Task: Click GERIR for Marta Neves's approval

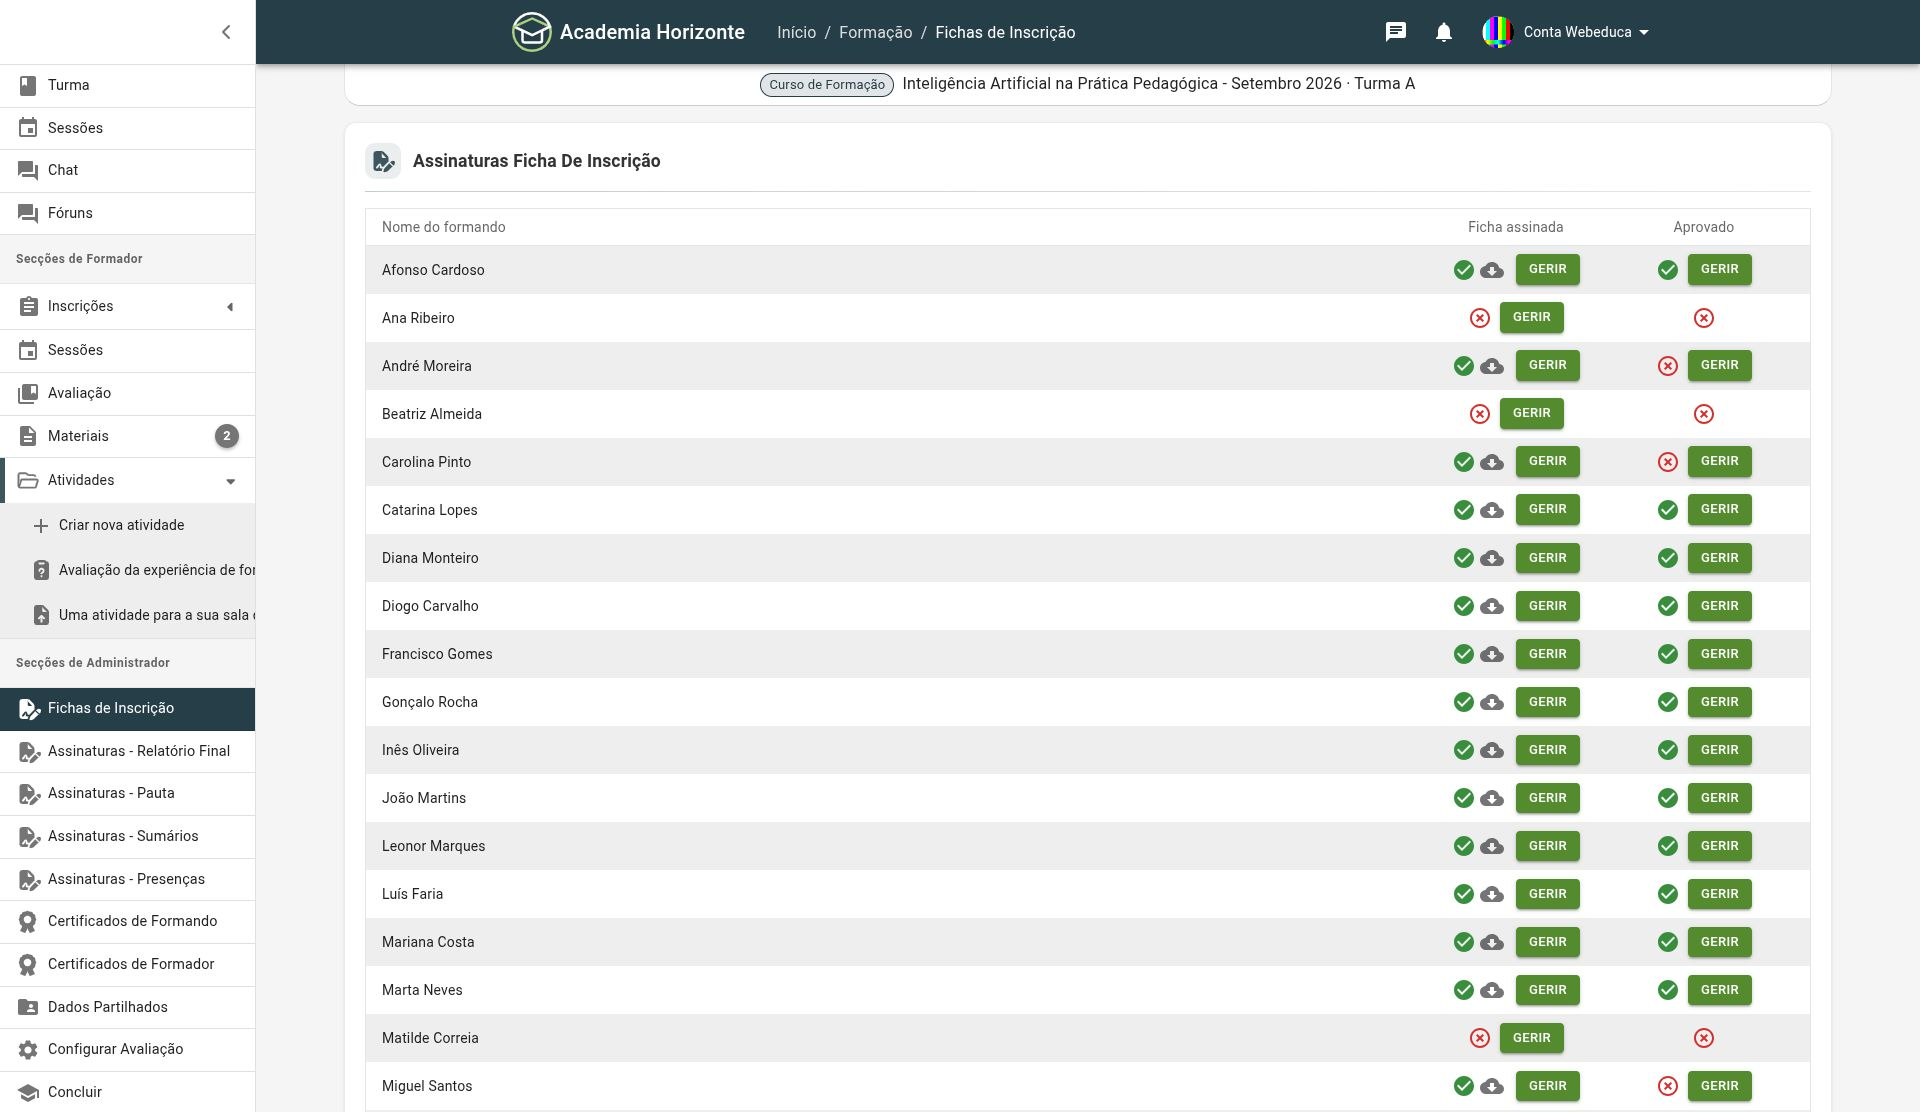Action: pos(1720,990)
